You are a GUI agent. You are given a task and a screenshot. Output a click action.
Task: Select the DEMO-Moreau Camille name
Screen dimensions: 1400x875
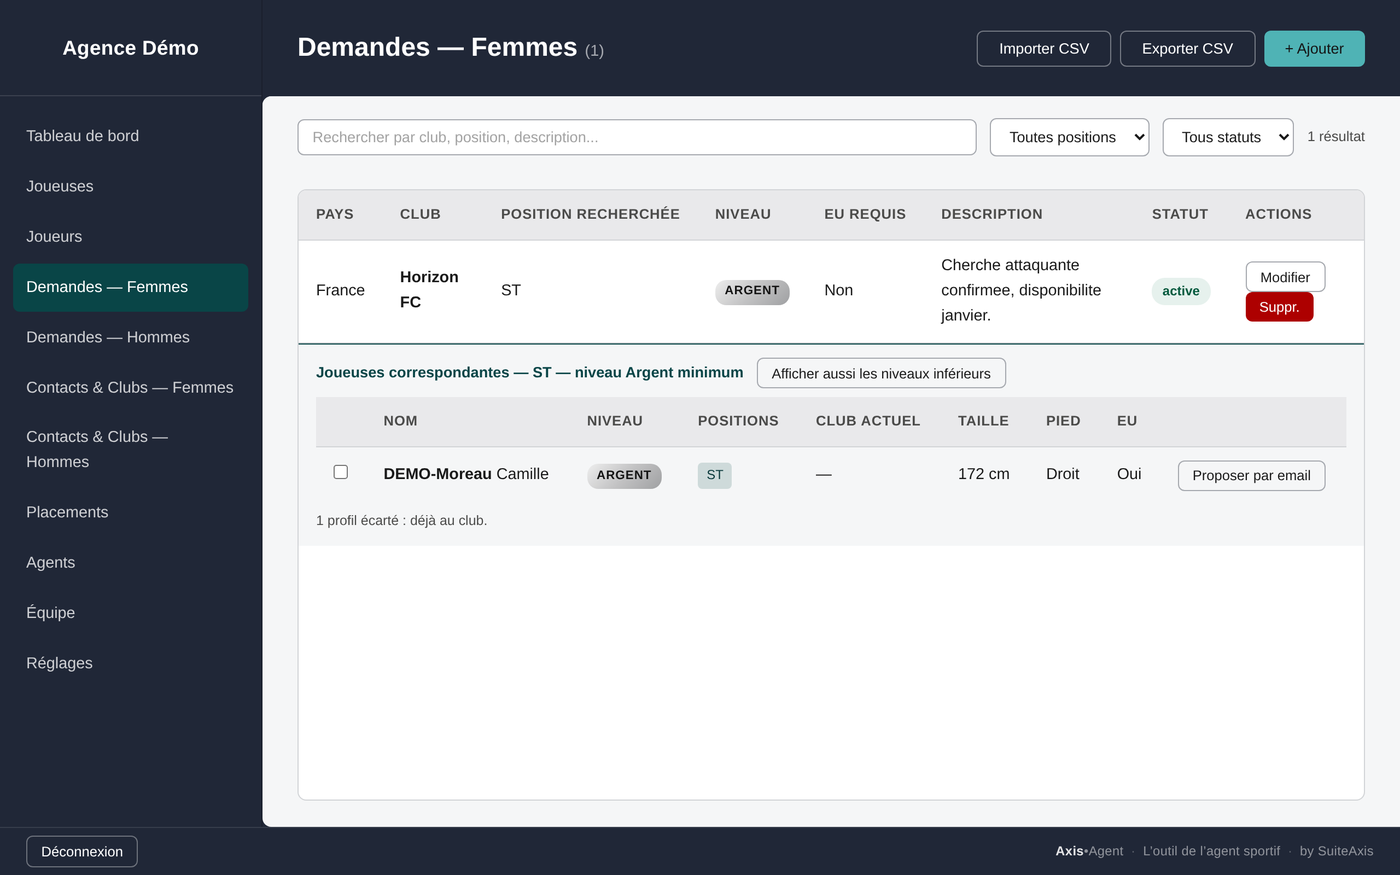pos(466,474)
